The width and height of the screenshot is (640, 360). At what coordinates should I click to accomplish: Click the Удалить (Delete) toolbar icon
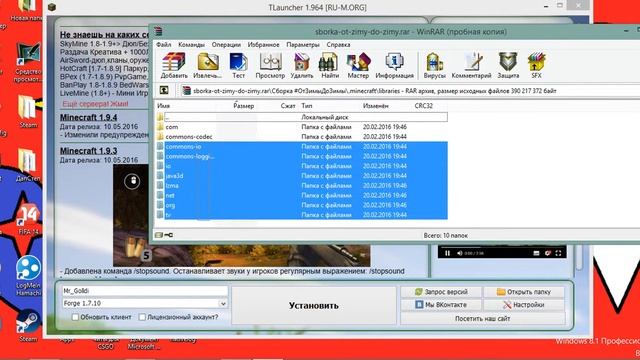(x=302, y=65)
